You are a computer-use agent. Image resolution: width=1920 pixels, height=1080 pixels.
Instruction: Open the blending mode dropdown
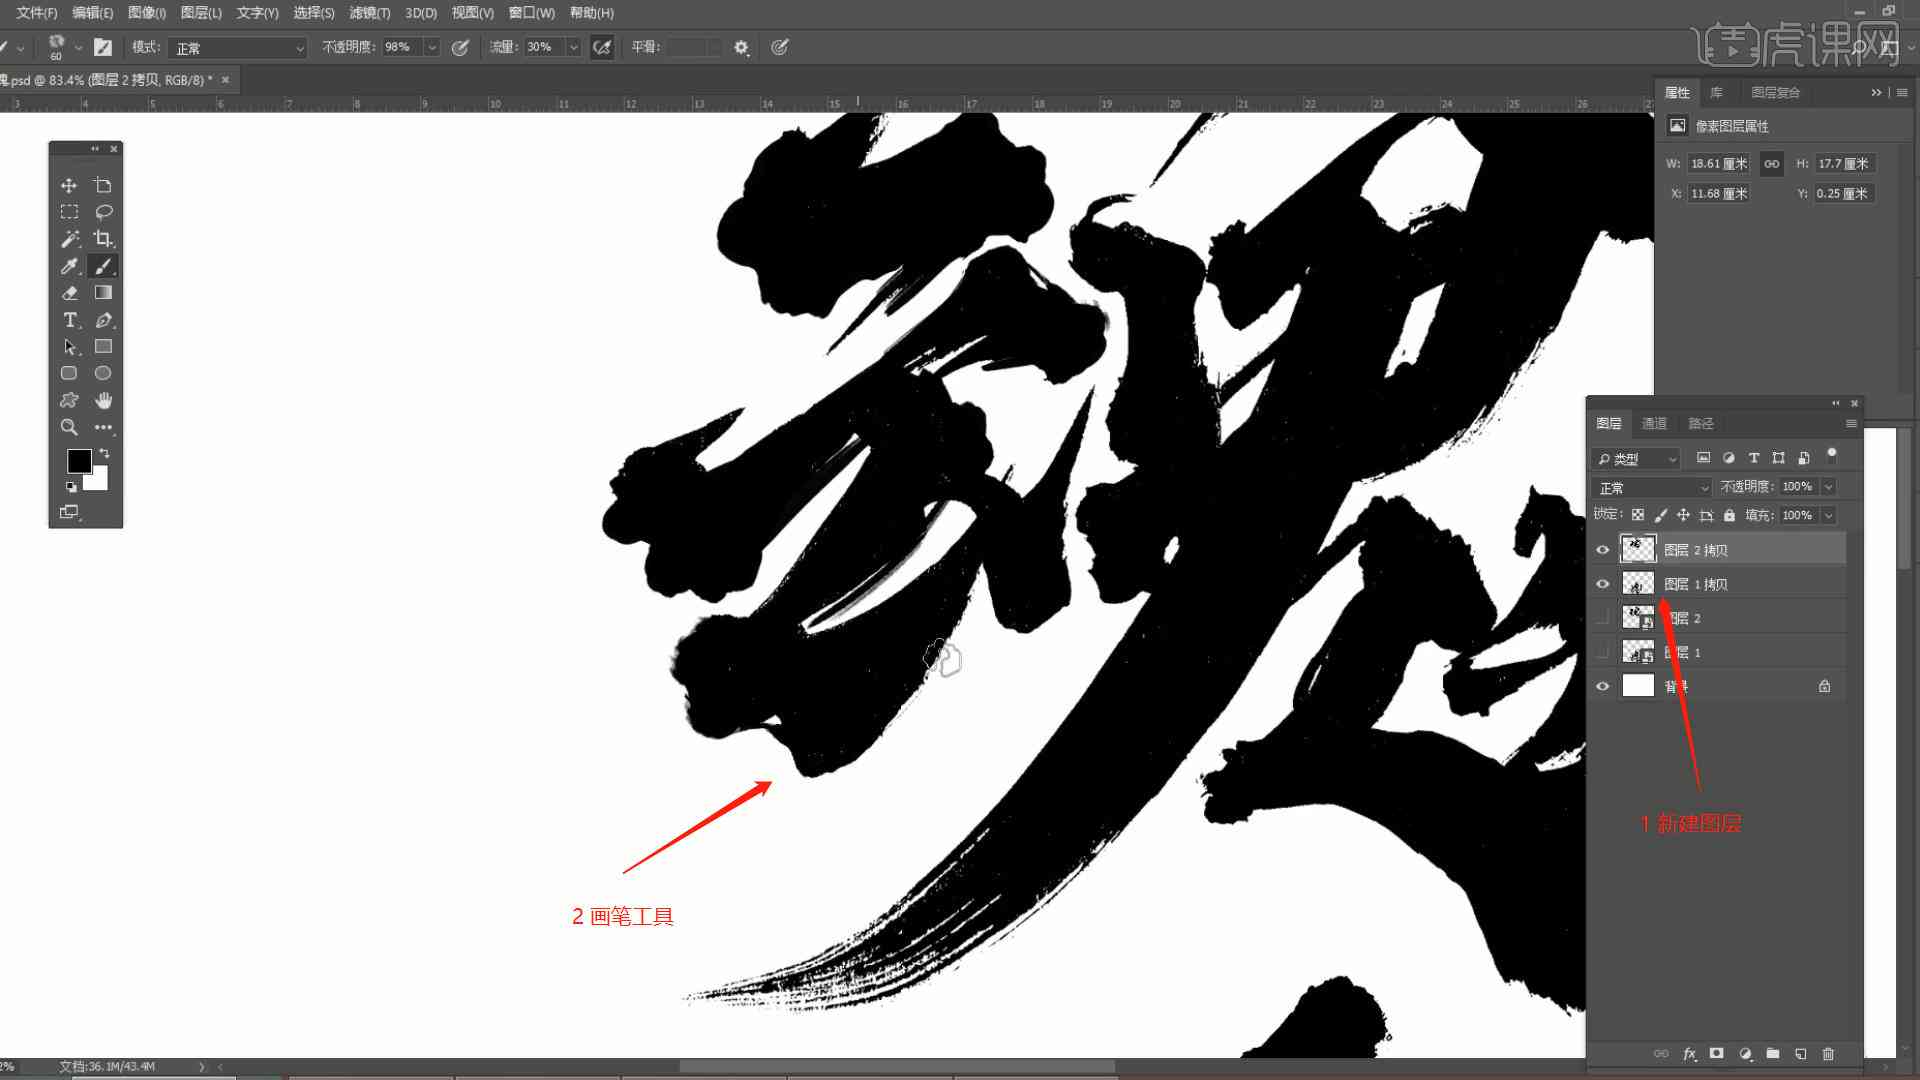pos(1648,487)
